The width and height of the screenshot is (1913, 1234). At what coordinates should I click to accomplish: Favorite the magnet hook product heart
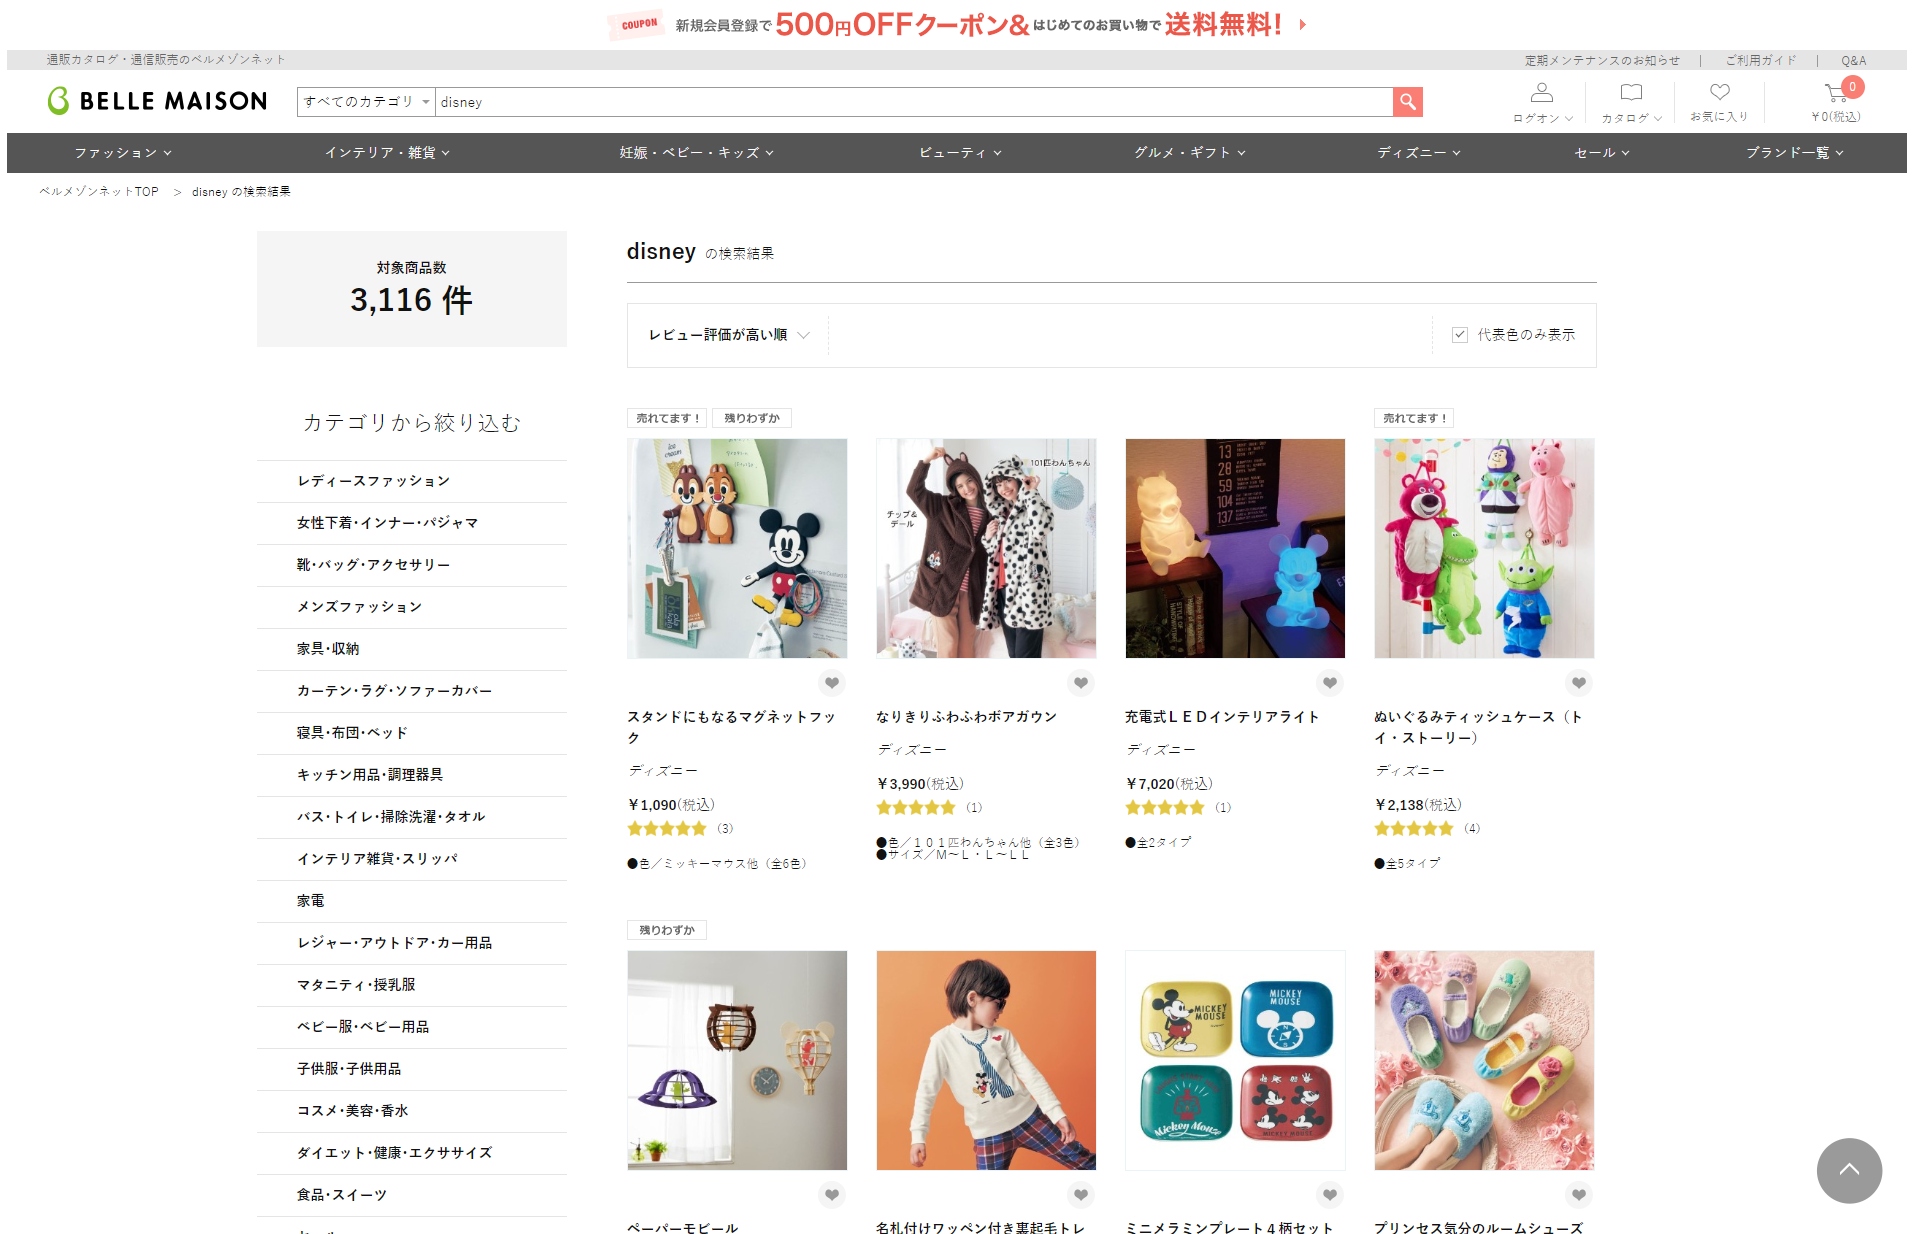coord(831,683)
